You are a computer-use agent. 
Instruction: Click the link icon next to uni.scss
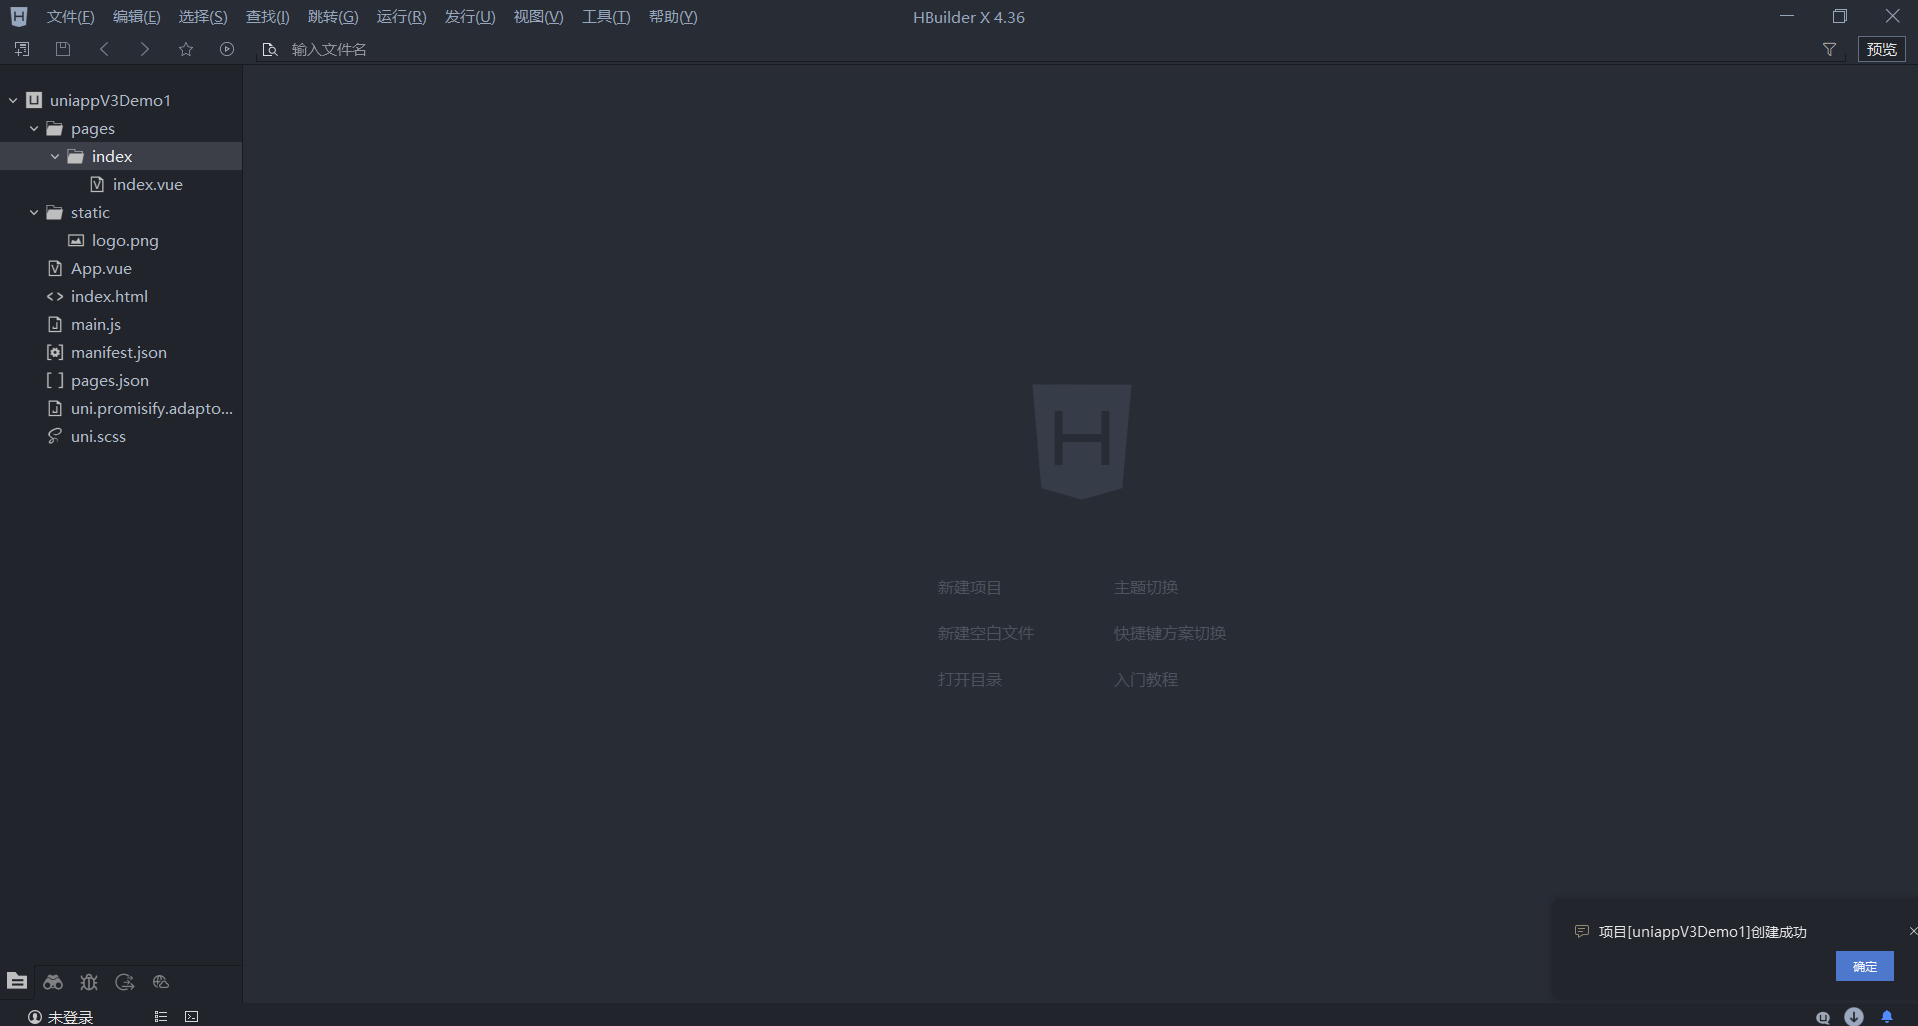pos(55,436)
